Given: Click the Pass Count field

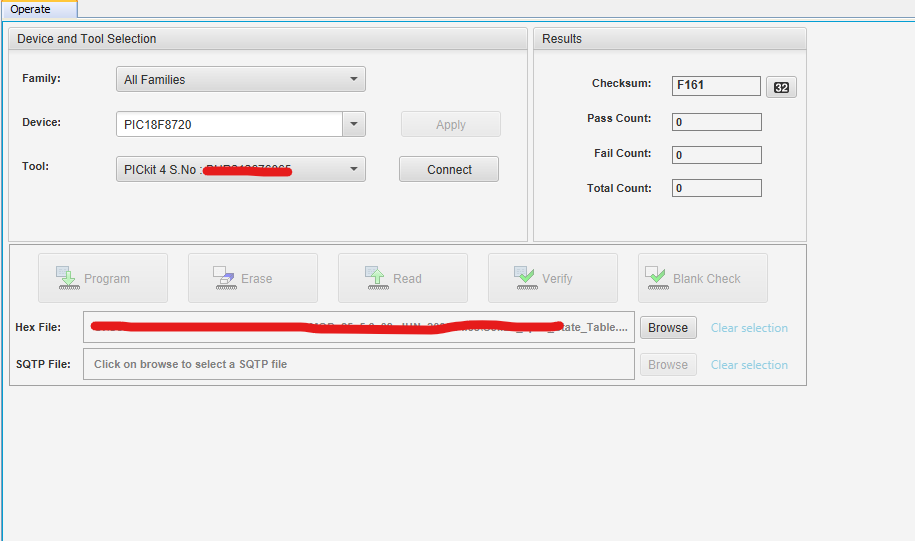Looking at the screenshot, I should 716,122.
